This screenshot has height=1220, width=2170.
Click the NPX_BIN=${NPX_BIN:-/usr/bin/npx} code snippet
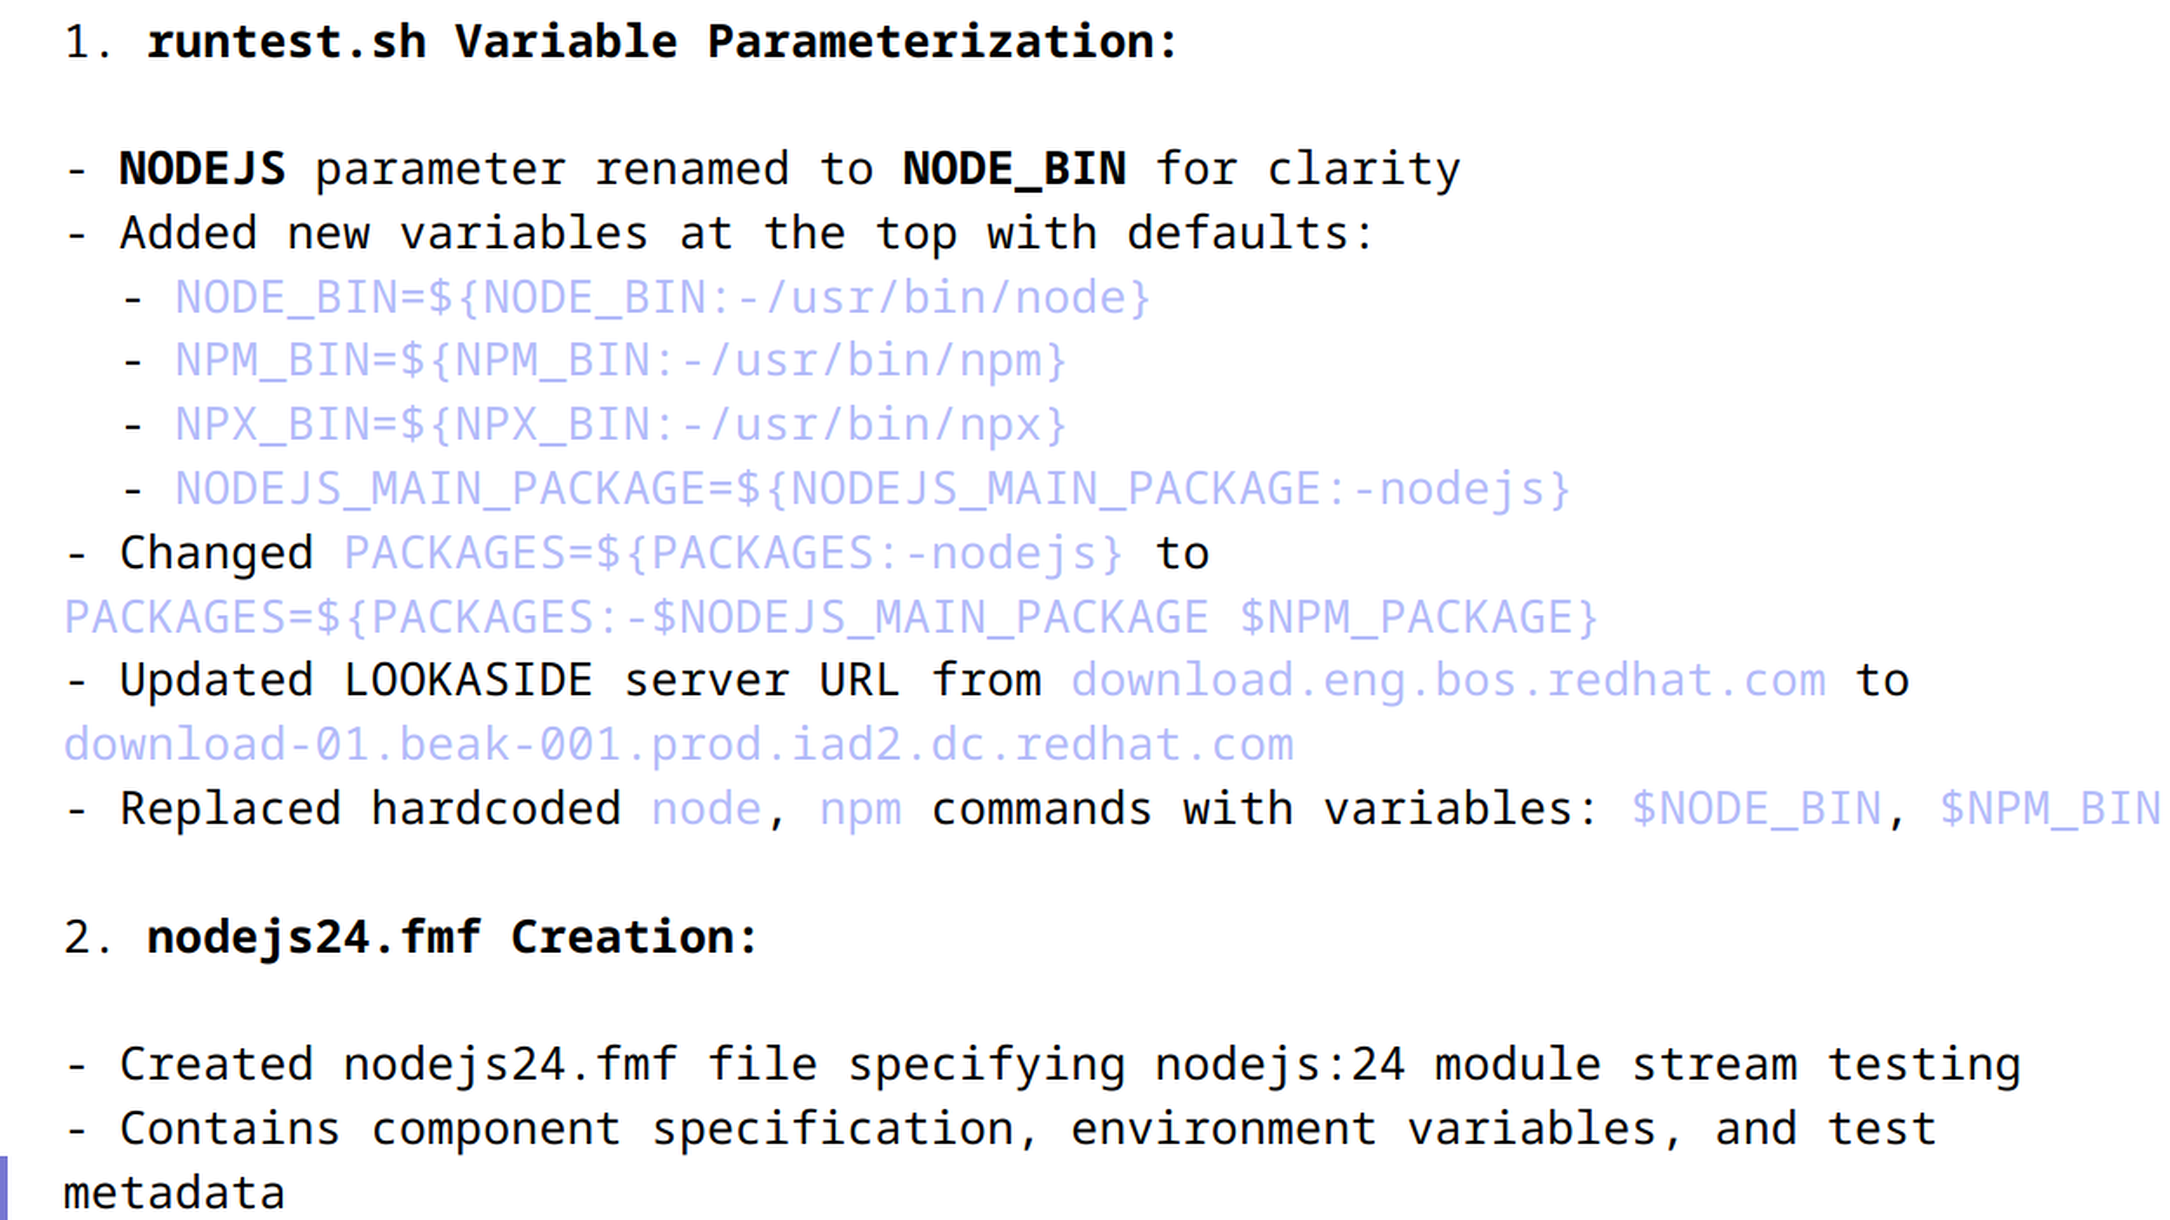click(x=620, y=425)
